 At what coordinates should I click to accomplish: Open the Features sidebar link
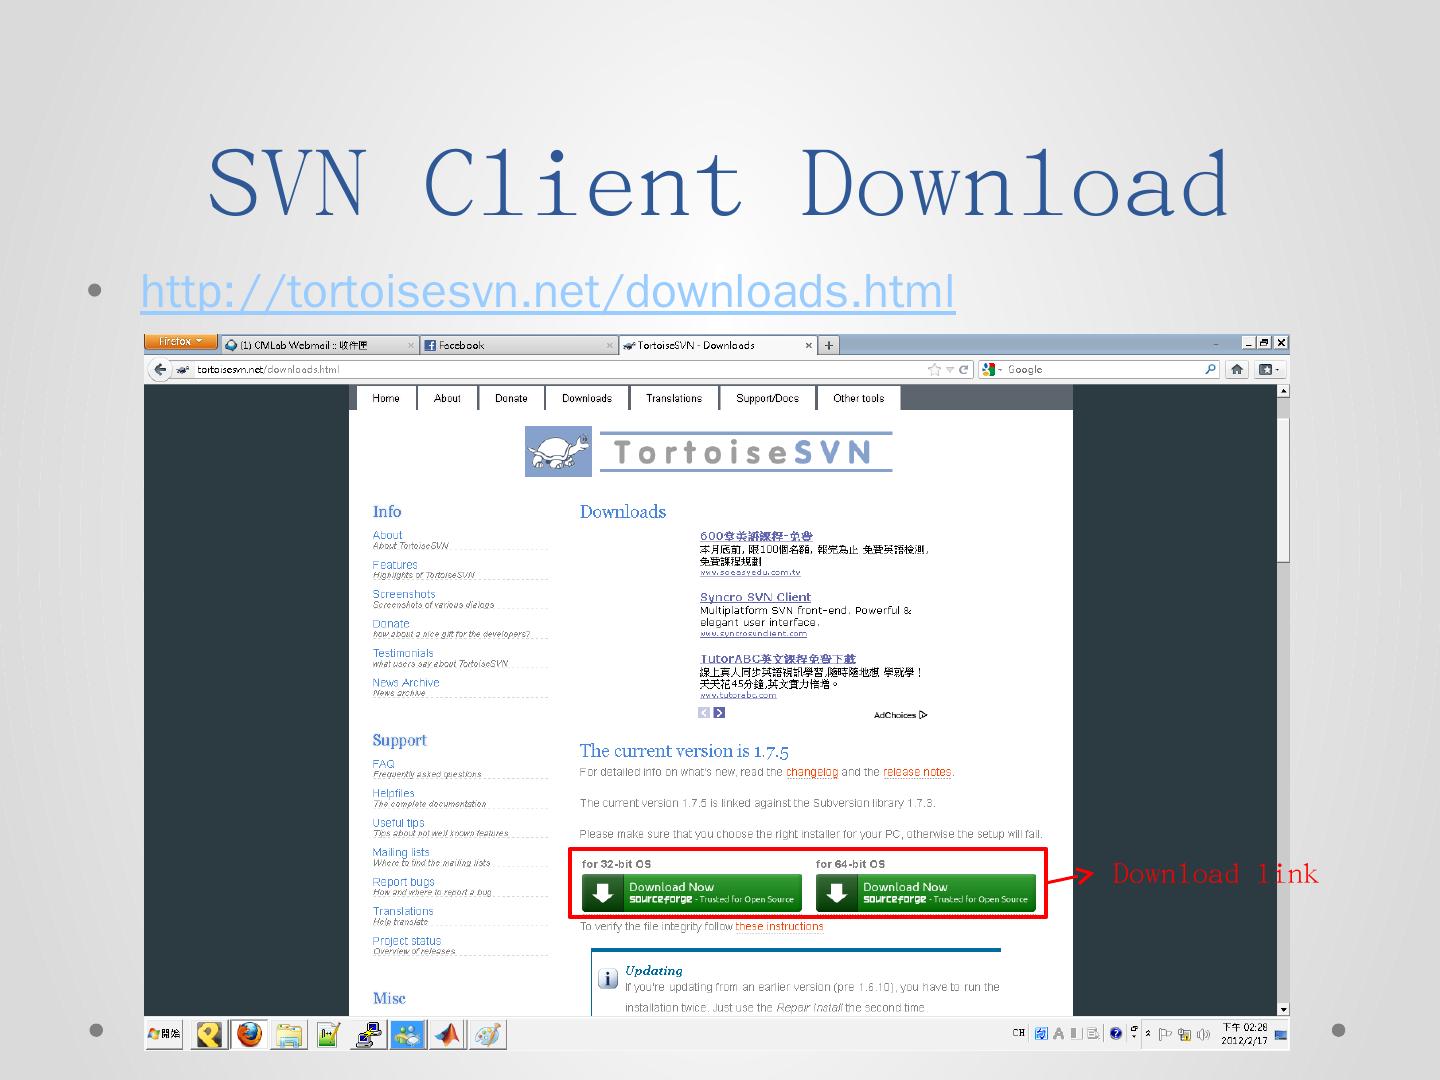[x=395, y=565]
